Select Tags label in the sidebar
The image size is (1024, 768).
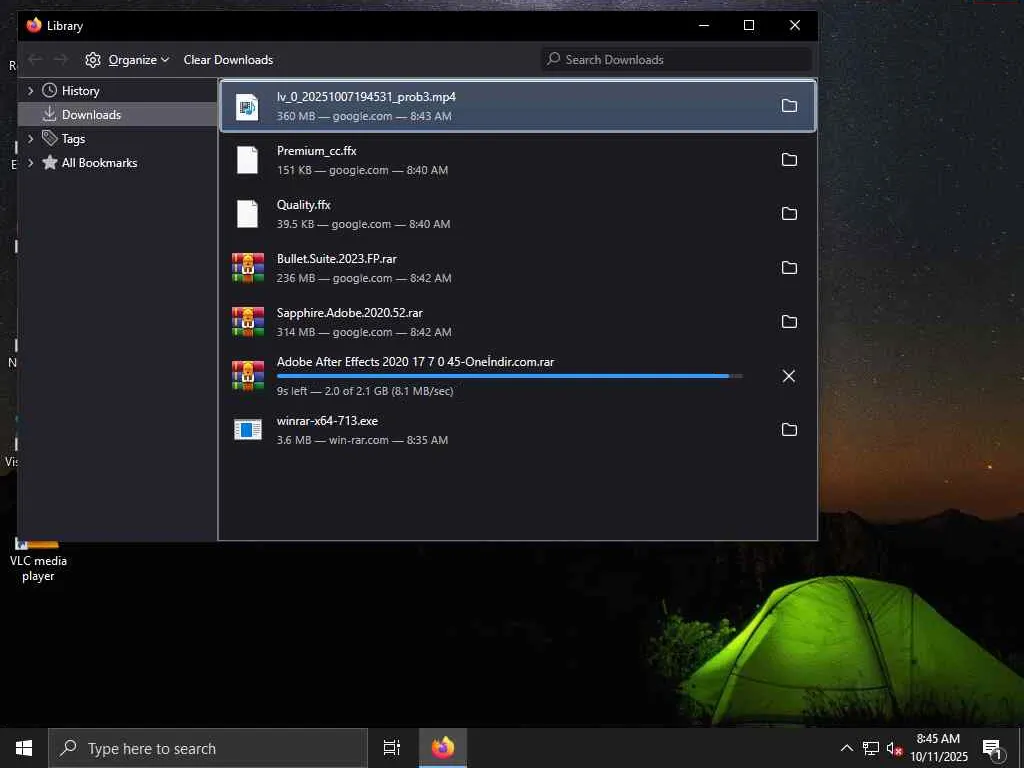[73, 138]
